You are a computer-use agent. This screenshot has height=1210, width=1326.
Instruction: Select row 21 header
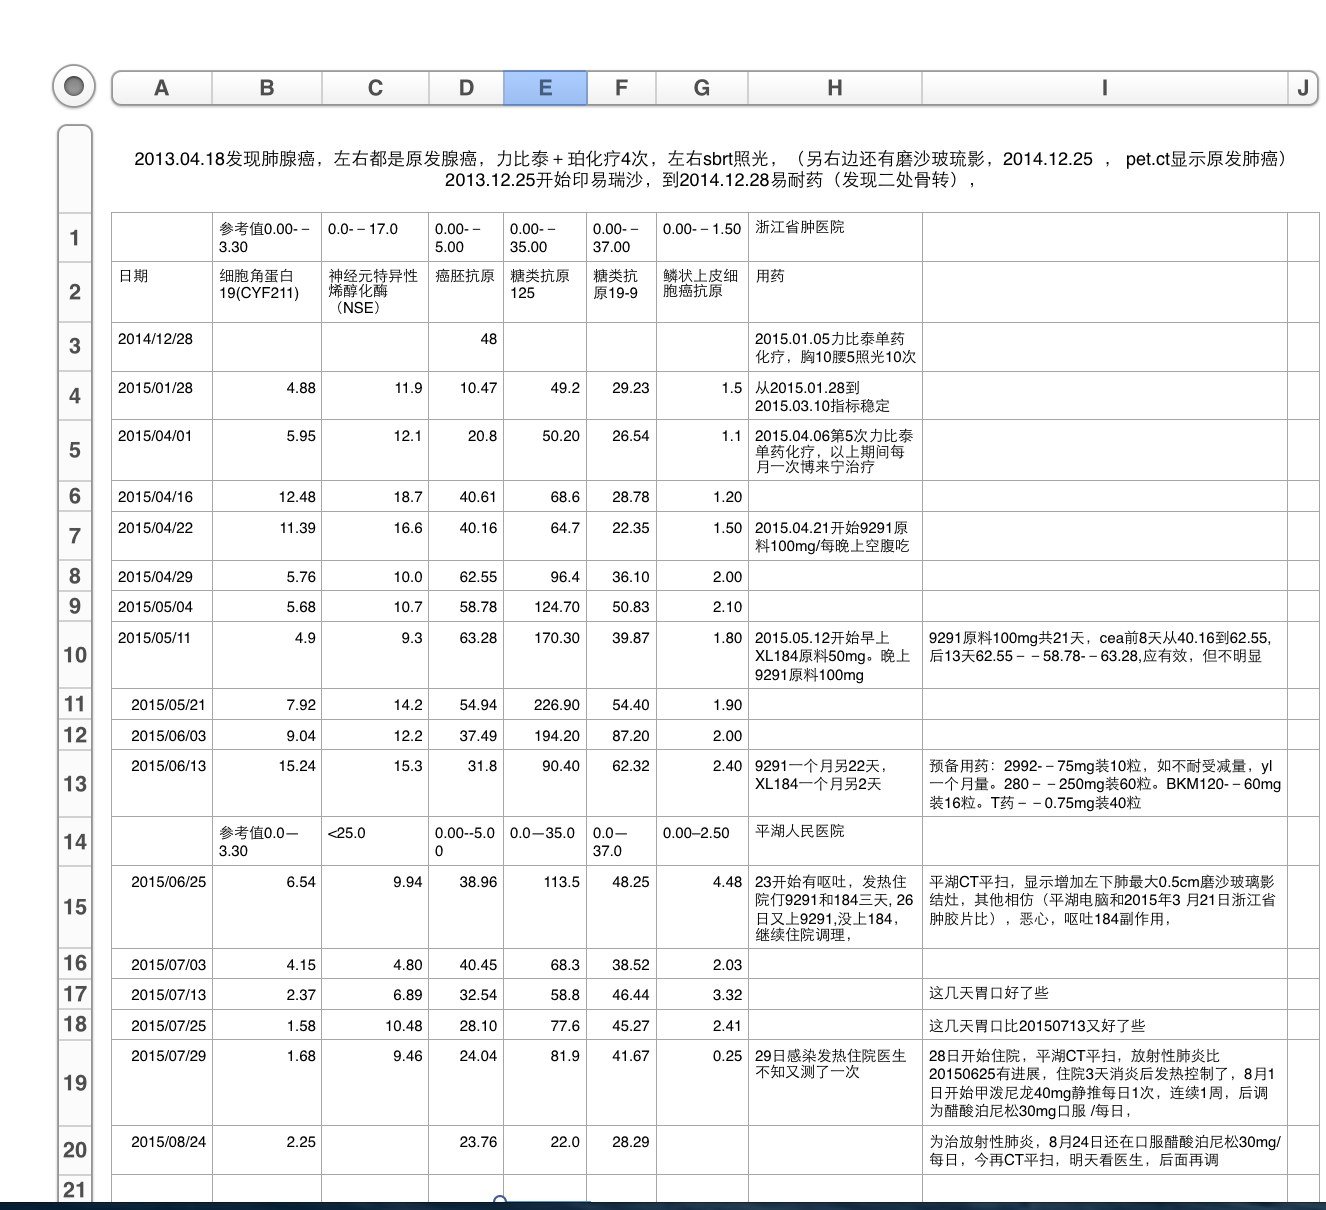tap(75, 1190)
